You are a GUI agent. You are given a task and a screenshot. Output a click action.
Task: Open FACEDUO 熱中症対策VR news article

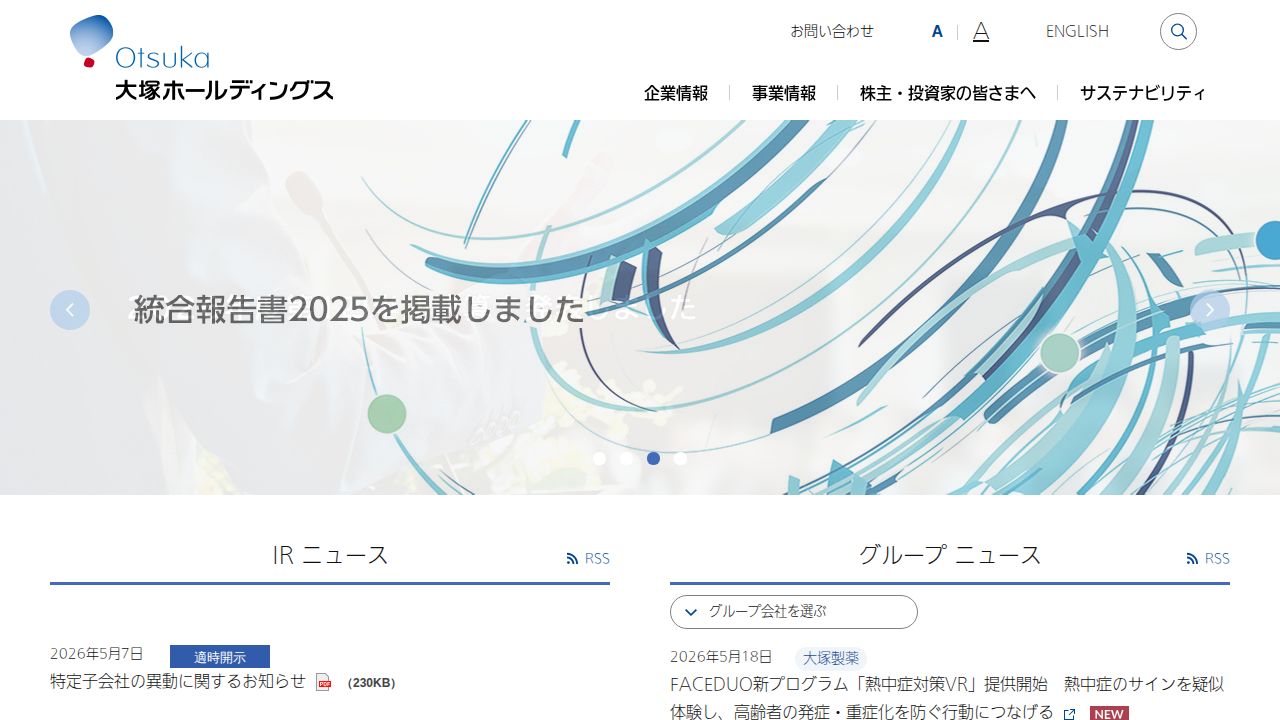947,698
